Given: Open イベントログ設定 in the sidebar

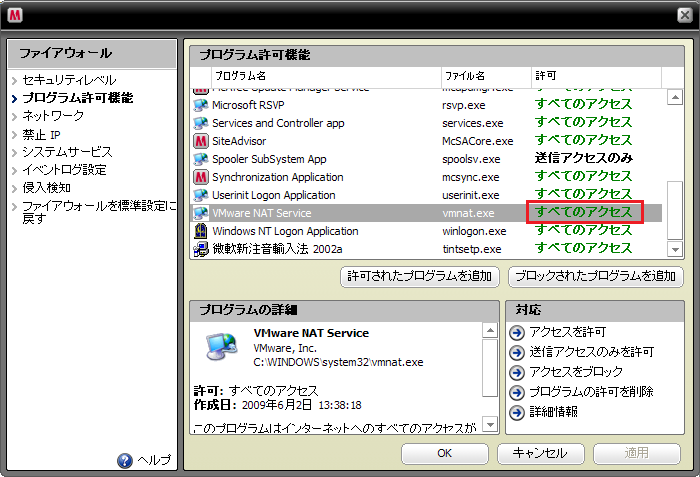Looking at the screenshot, I should pos(64,170).
